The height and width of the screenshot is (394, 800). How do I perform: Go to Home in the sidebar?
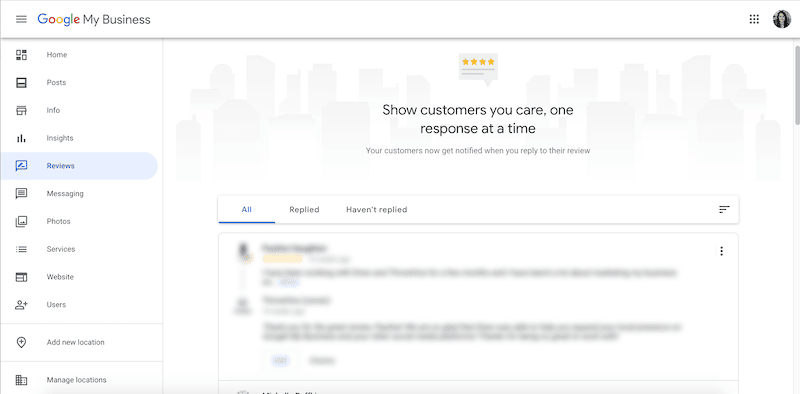(x=57, y=55)
